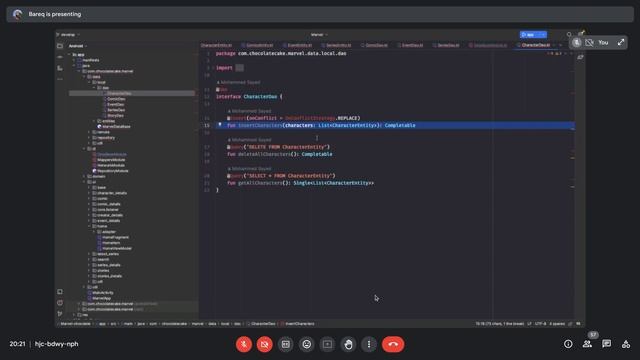Collapse the home folder in the tree
The image size is (640, 360).
click(89, 226)
